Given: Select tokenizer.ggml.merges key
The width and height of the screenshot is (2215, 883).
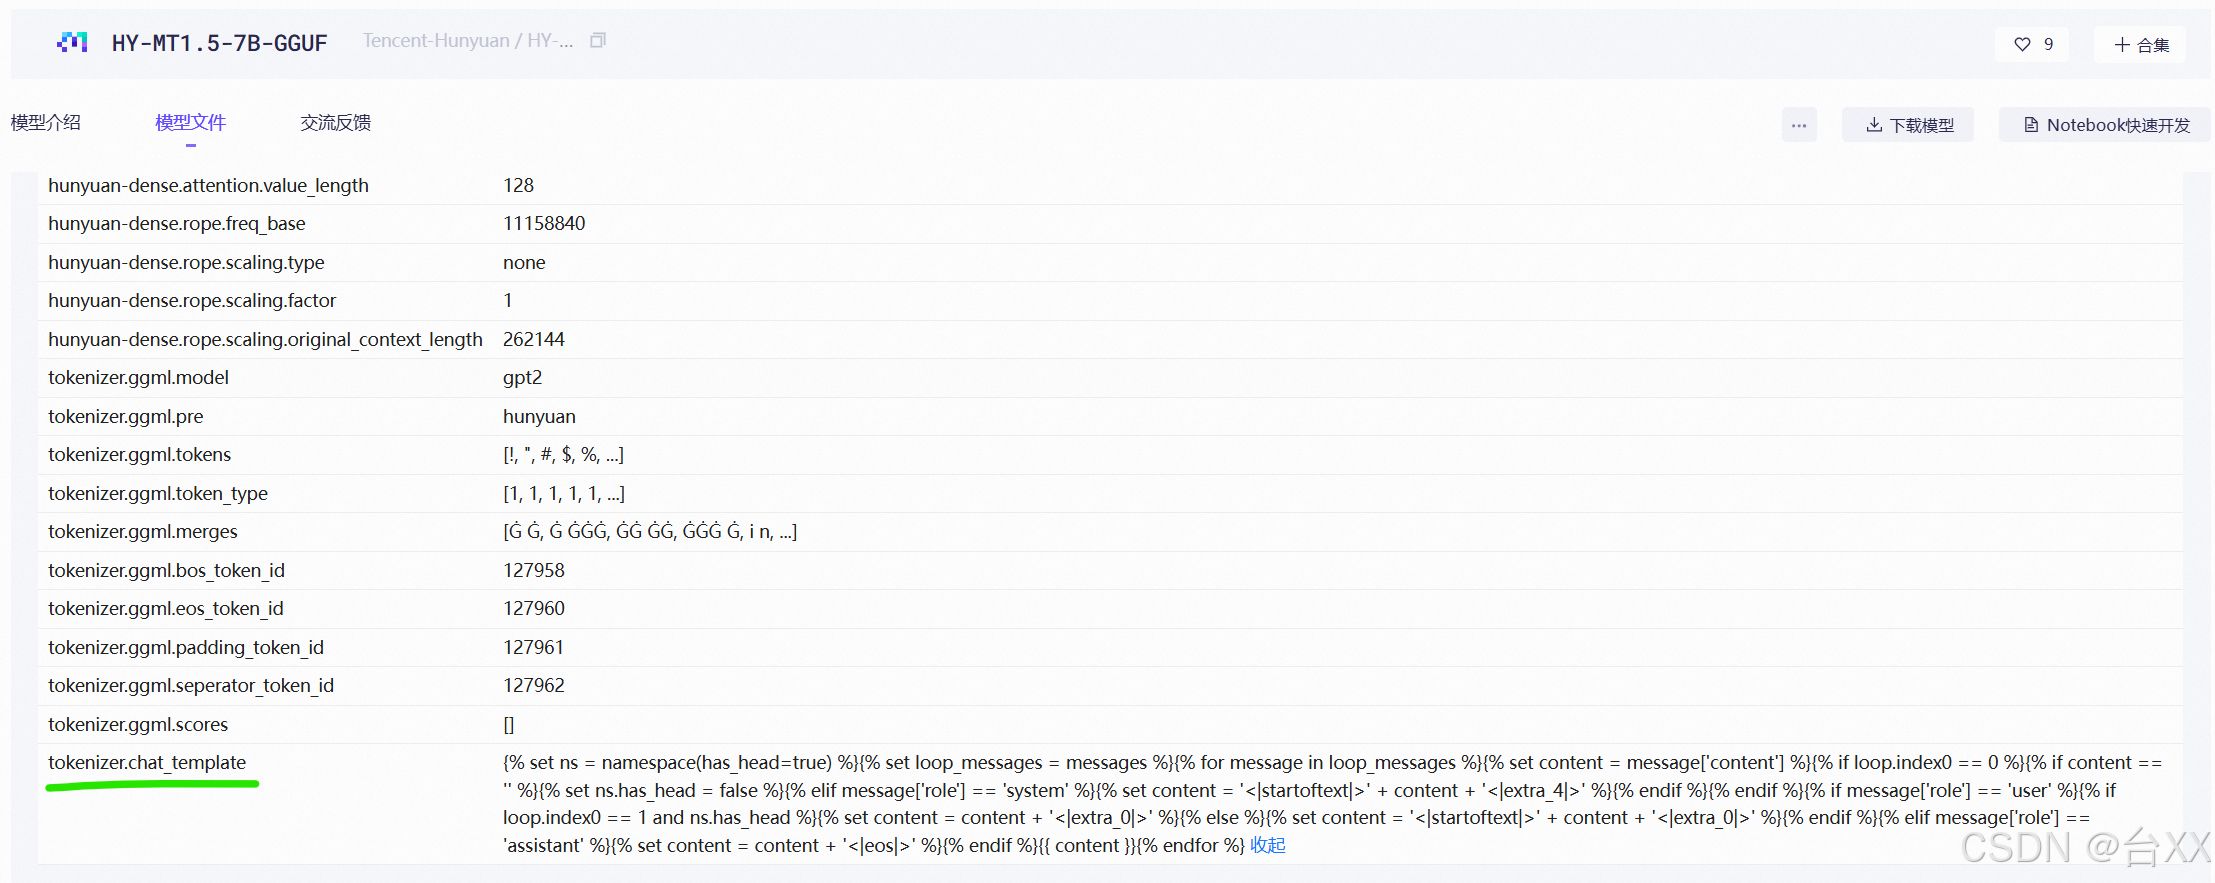Looking at the screenshot, I should pos(143,531).
